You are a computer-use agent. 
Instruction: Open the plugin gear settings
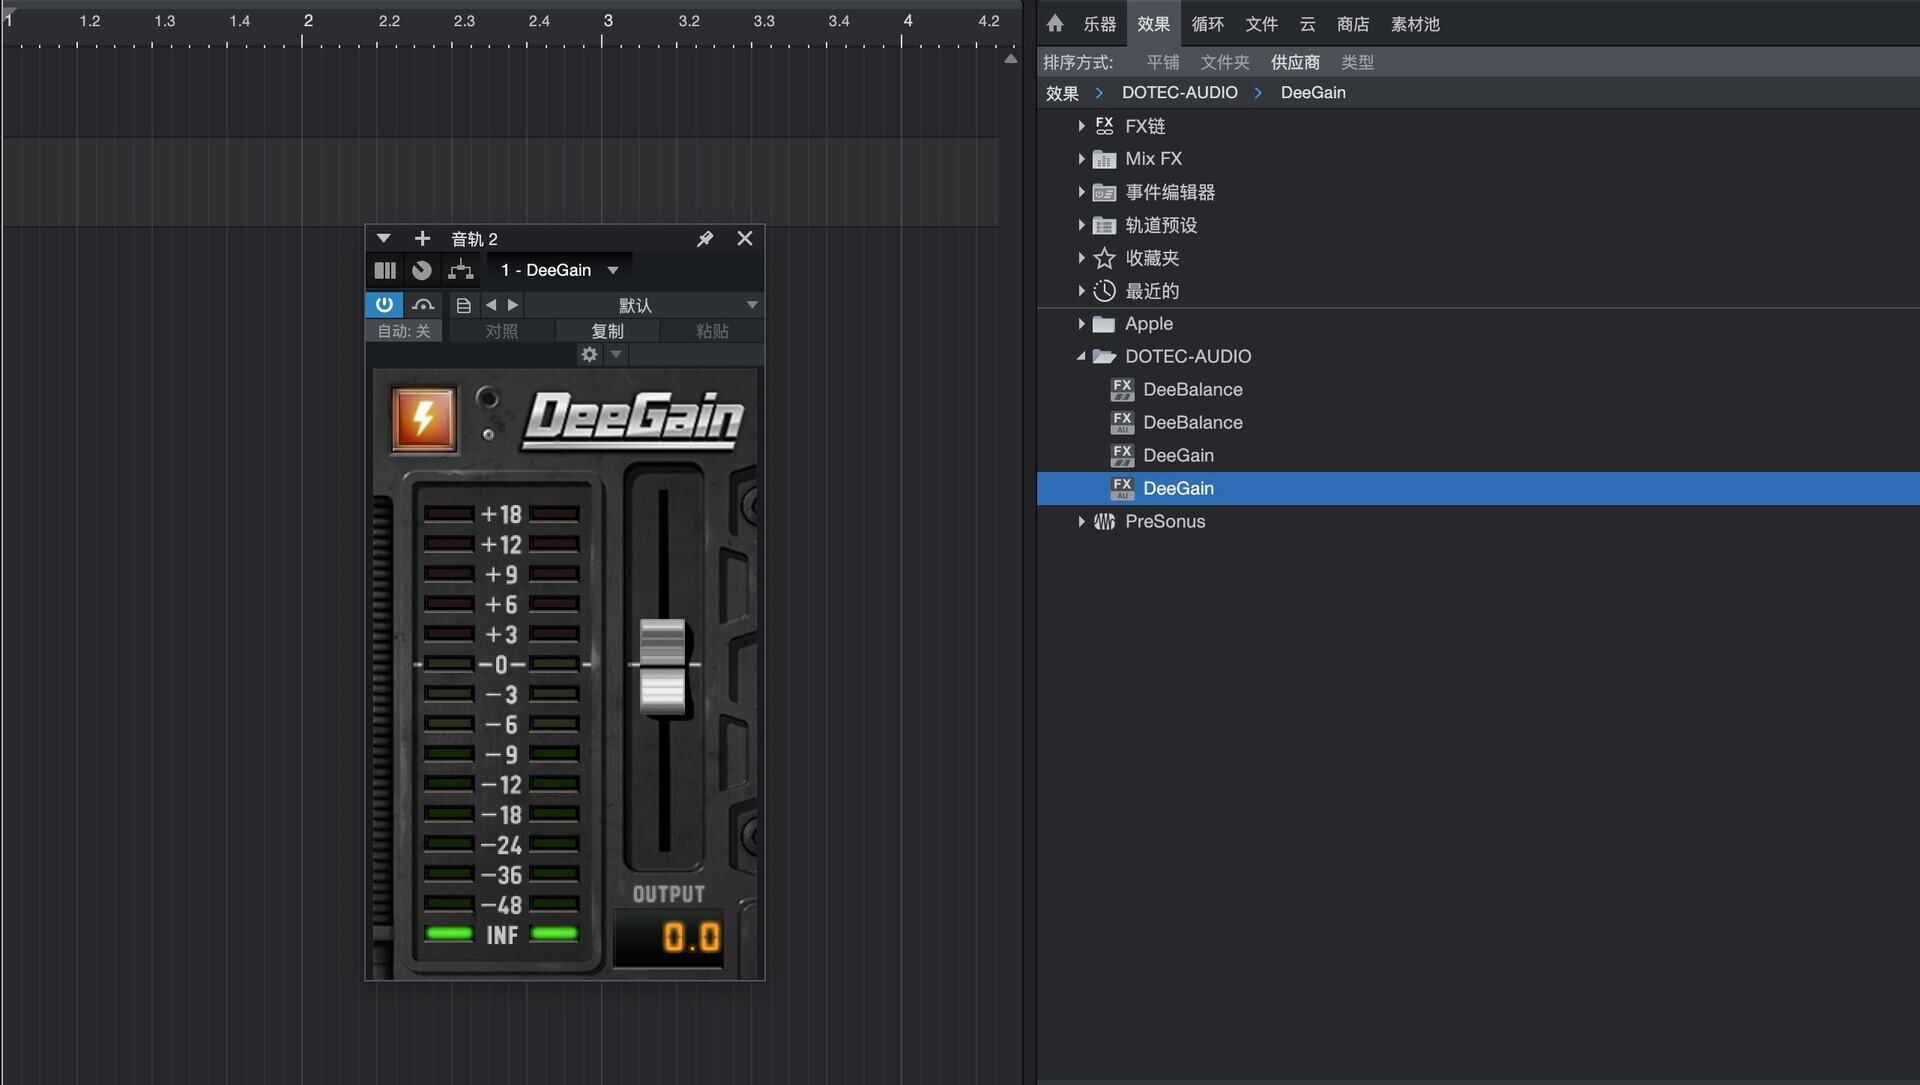589,354
